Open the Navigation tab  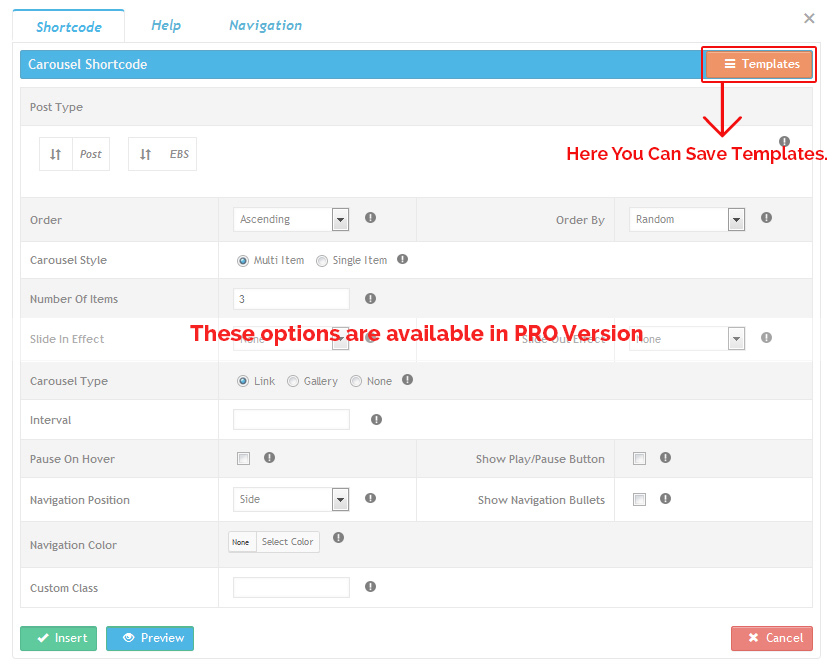[x=265, y=25]
